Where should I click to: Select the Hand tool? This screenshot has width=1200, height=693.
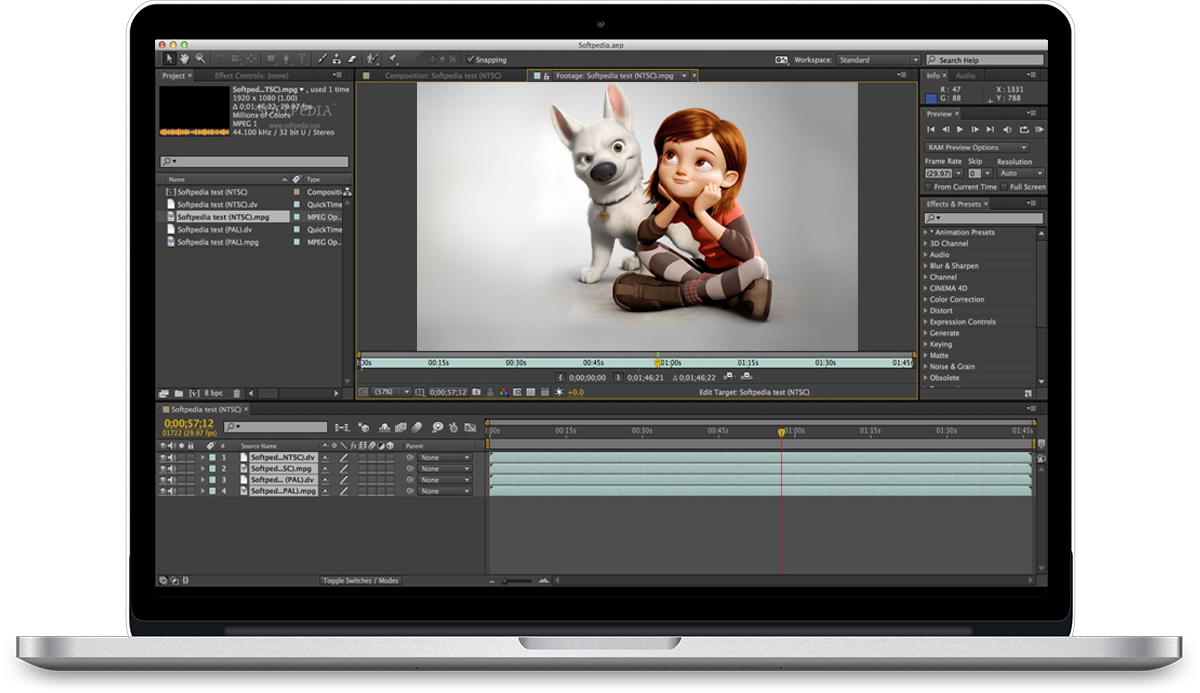click(185, 59)
